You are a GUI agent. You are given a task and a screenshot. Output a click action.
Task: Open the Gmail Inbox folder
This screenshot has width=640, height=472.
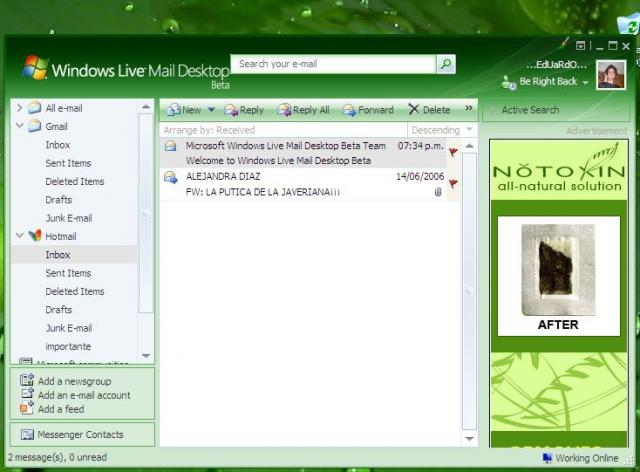click(x=58, y=145)
